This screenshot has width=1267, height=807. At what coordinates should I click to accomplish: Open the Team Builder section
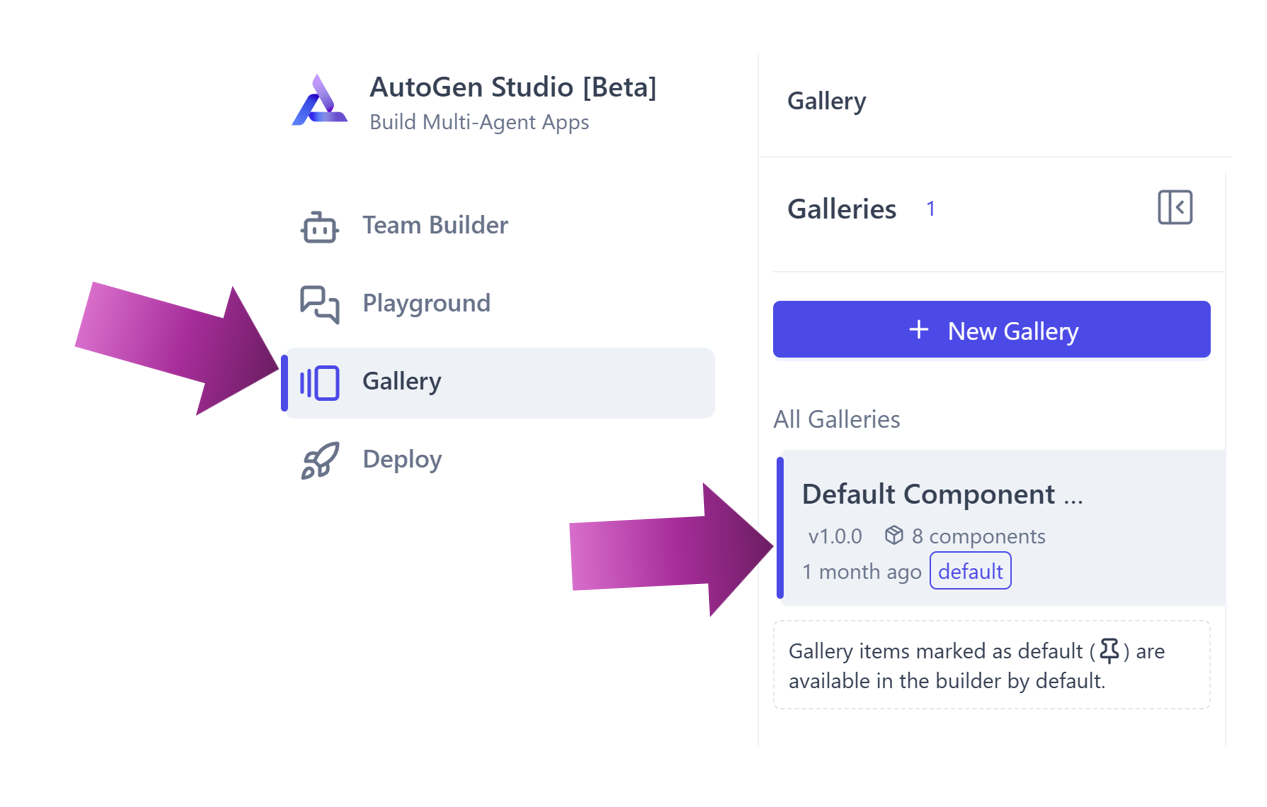pos(434,225)
